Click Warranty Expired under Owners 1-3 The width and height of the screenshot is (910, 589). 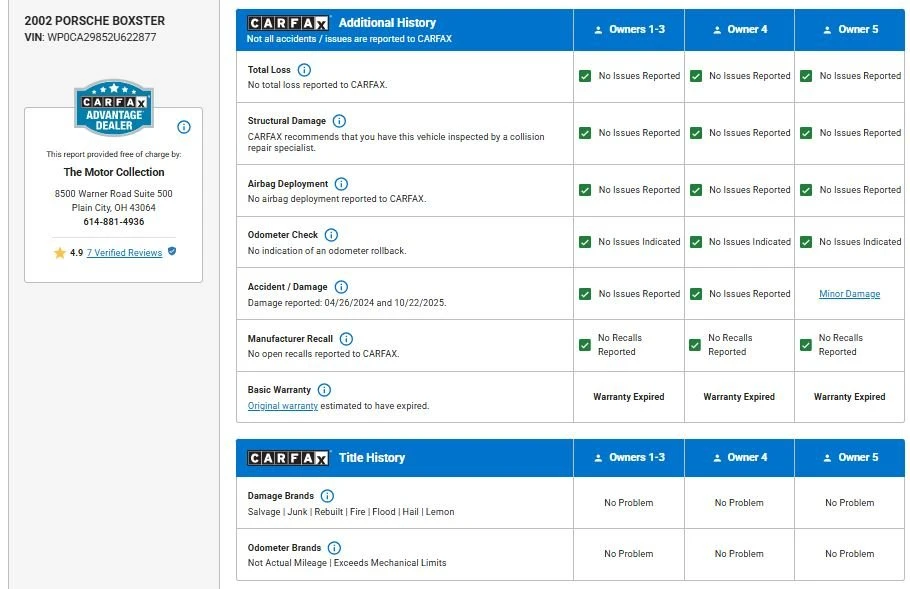coord(629,397)
